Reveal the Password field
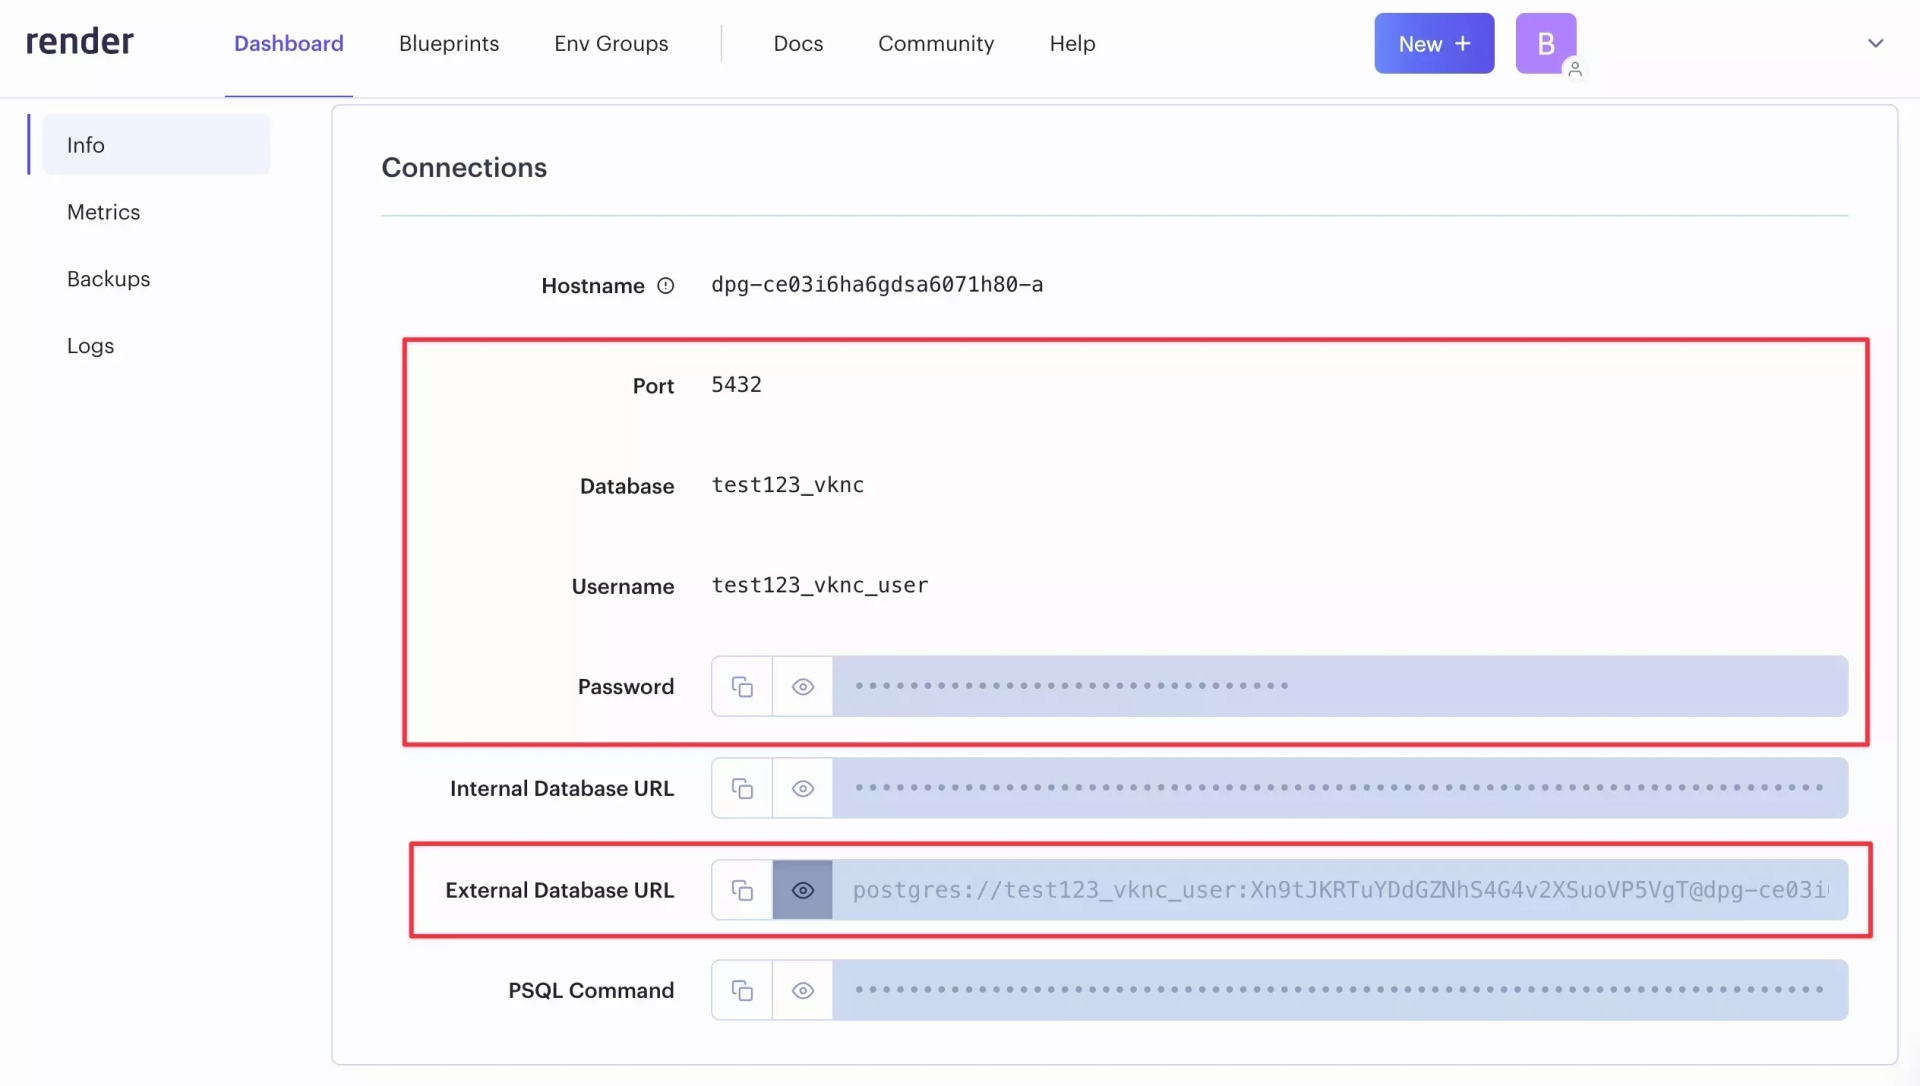1920x1086 pixels. click(x=802, y=685)
